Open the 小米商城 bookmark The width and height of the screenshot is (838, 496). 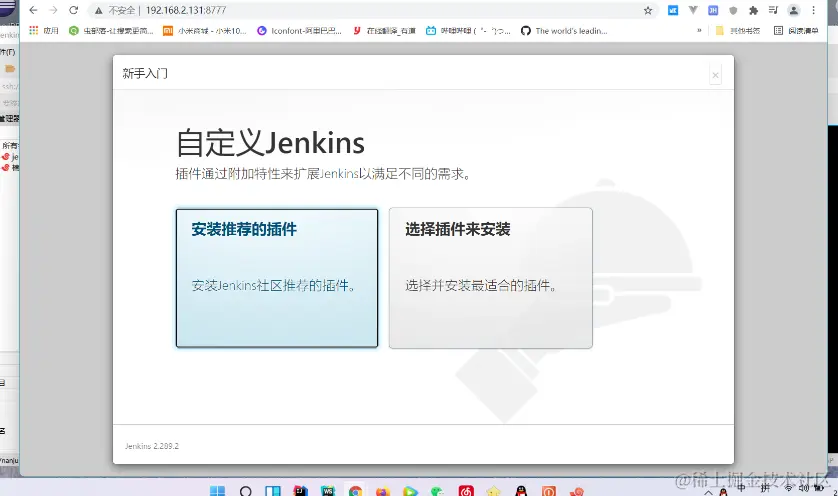(x=205, y=31)
